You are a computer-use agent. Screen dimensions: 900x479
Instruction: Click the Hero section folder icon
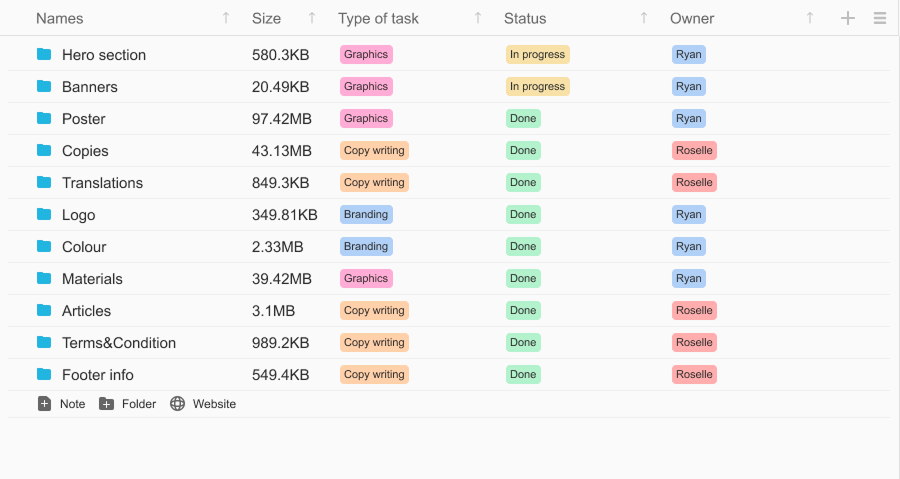(x=44, y=54)
